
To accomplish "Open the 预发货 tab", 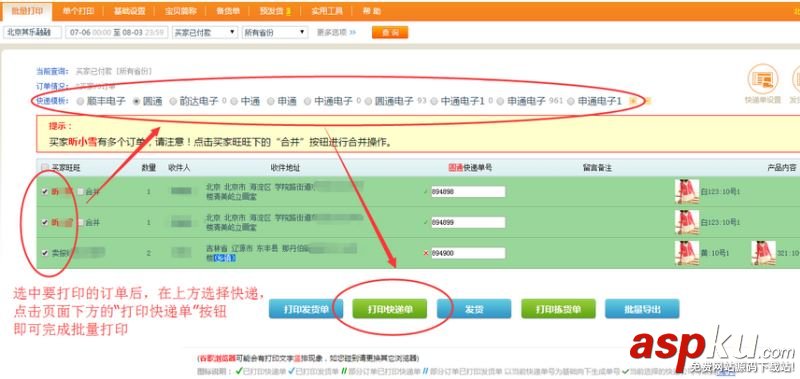I will [x=274, y=11].
